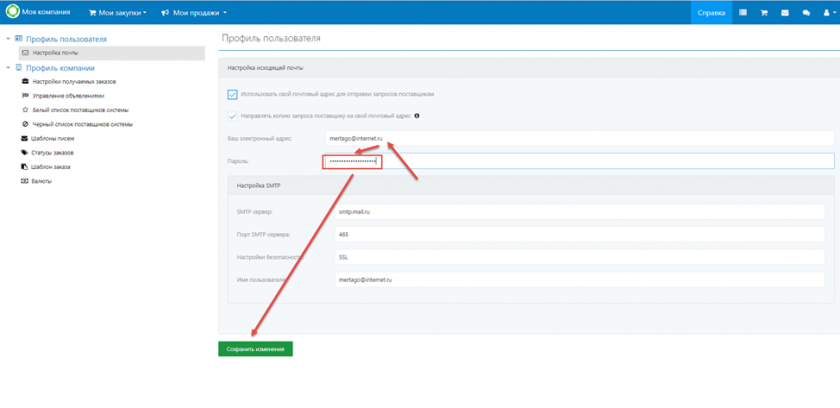Toggle checkbox for using own mail address

pyautogui.click(x=232, y=94)
